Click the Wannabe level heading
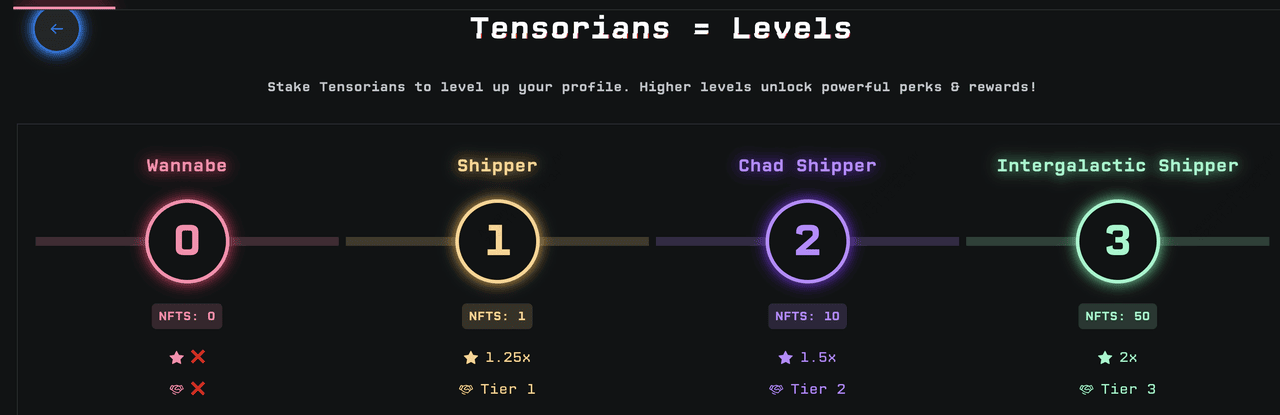 pyautogui.click(x=187, y=166)
